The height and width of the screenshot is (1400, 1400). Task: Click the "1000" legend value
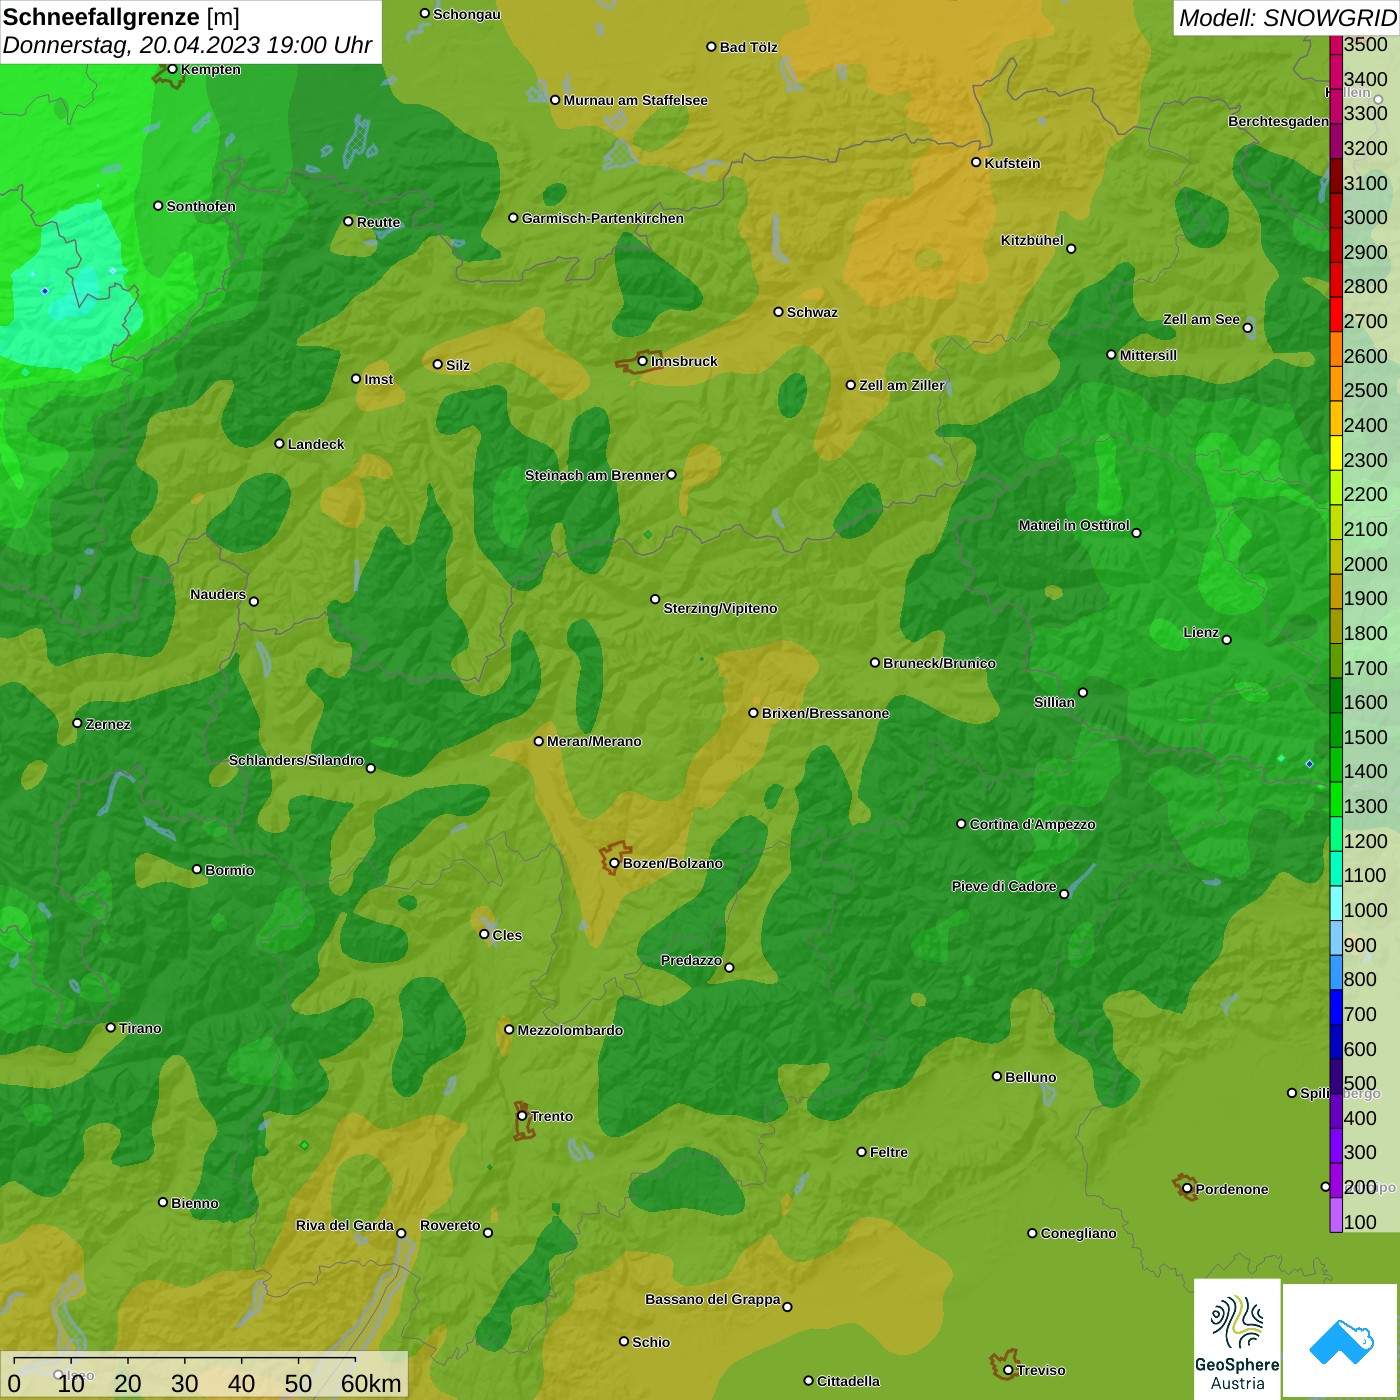pyautogui.click(x=1365, y=909)
